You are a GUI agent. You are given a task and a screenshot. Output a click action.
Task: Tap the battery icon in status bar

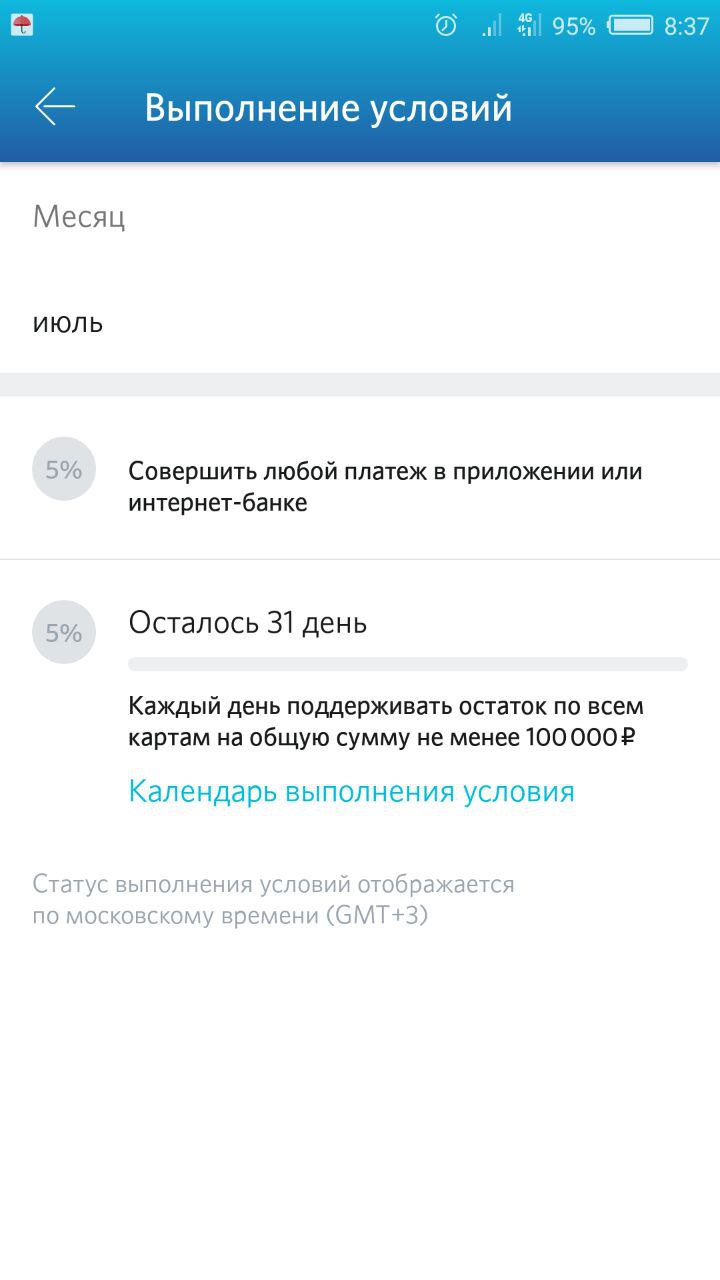click(630, 26)
